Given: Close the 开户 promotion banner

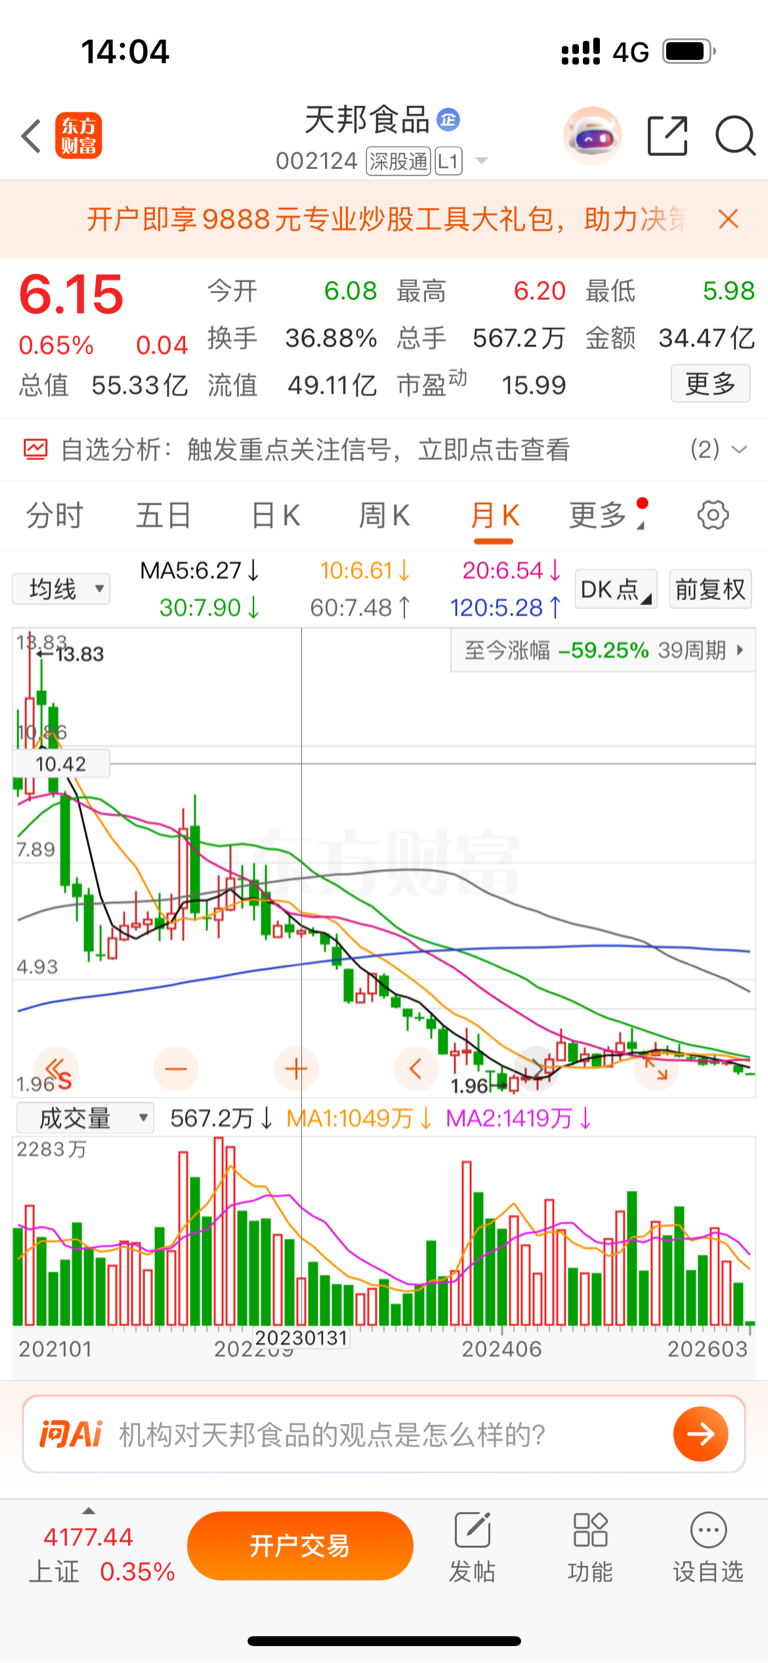Looking at the screenshot, I should coord(729,219).
